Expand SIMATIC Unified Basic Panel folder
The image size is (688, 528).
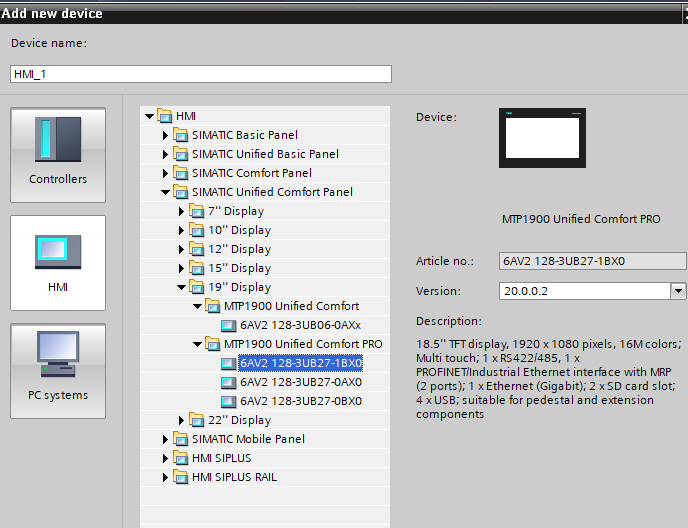(x=165, y=154)
